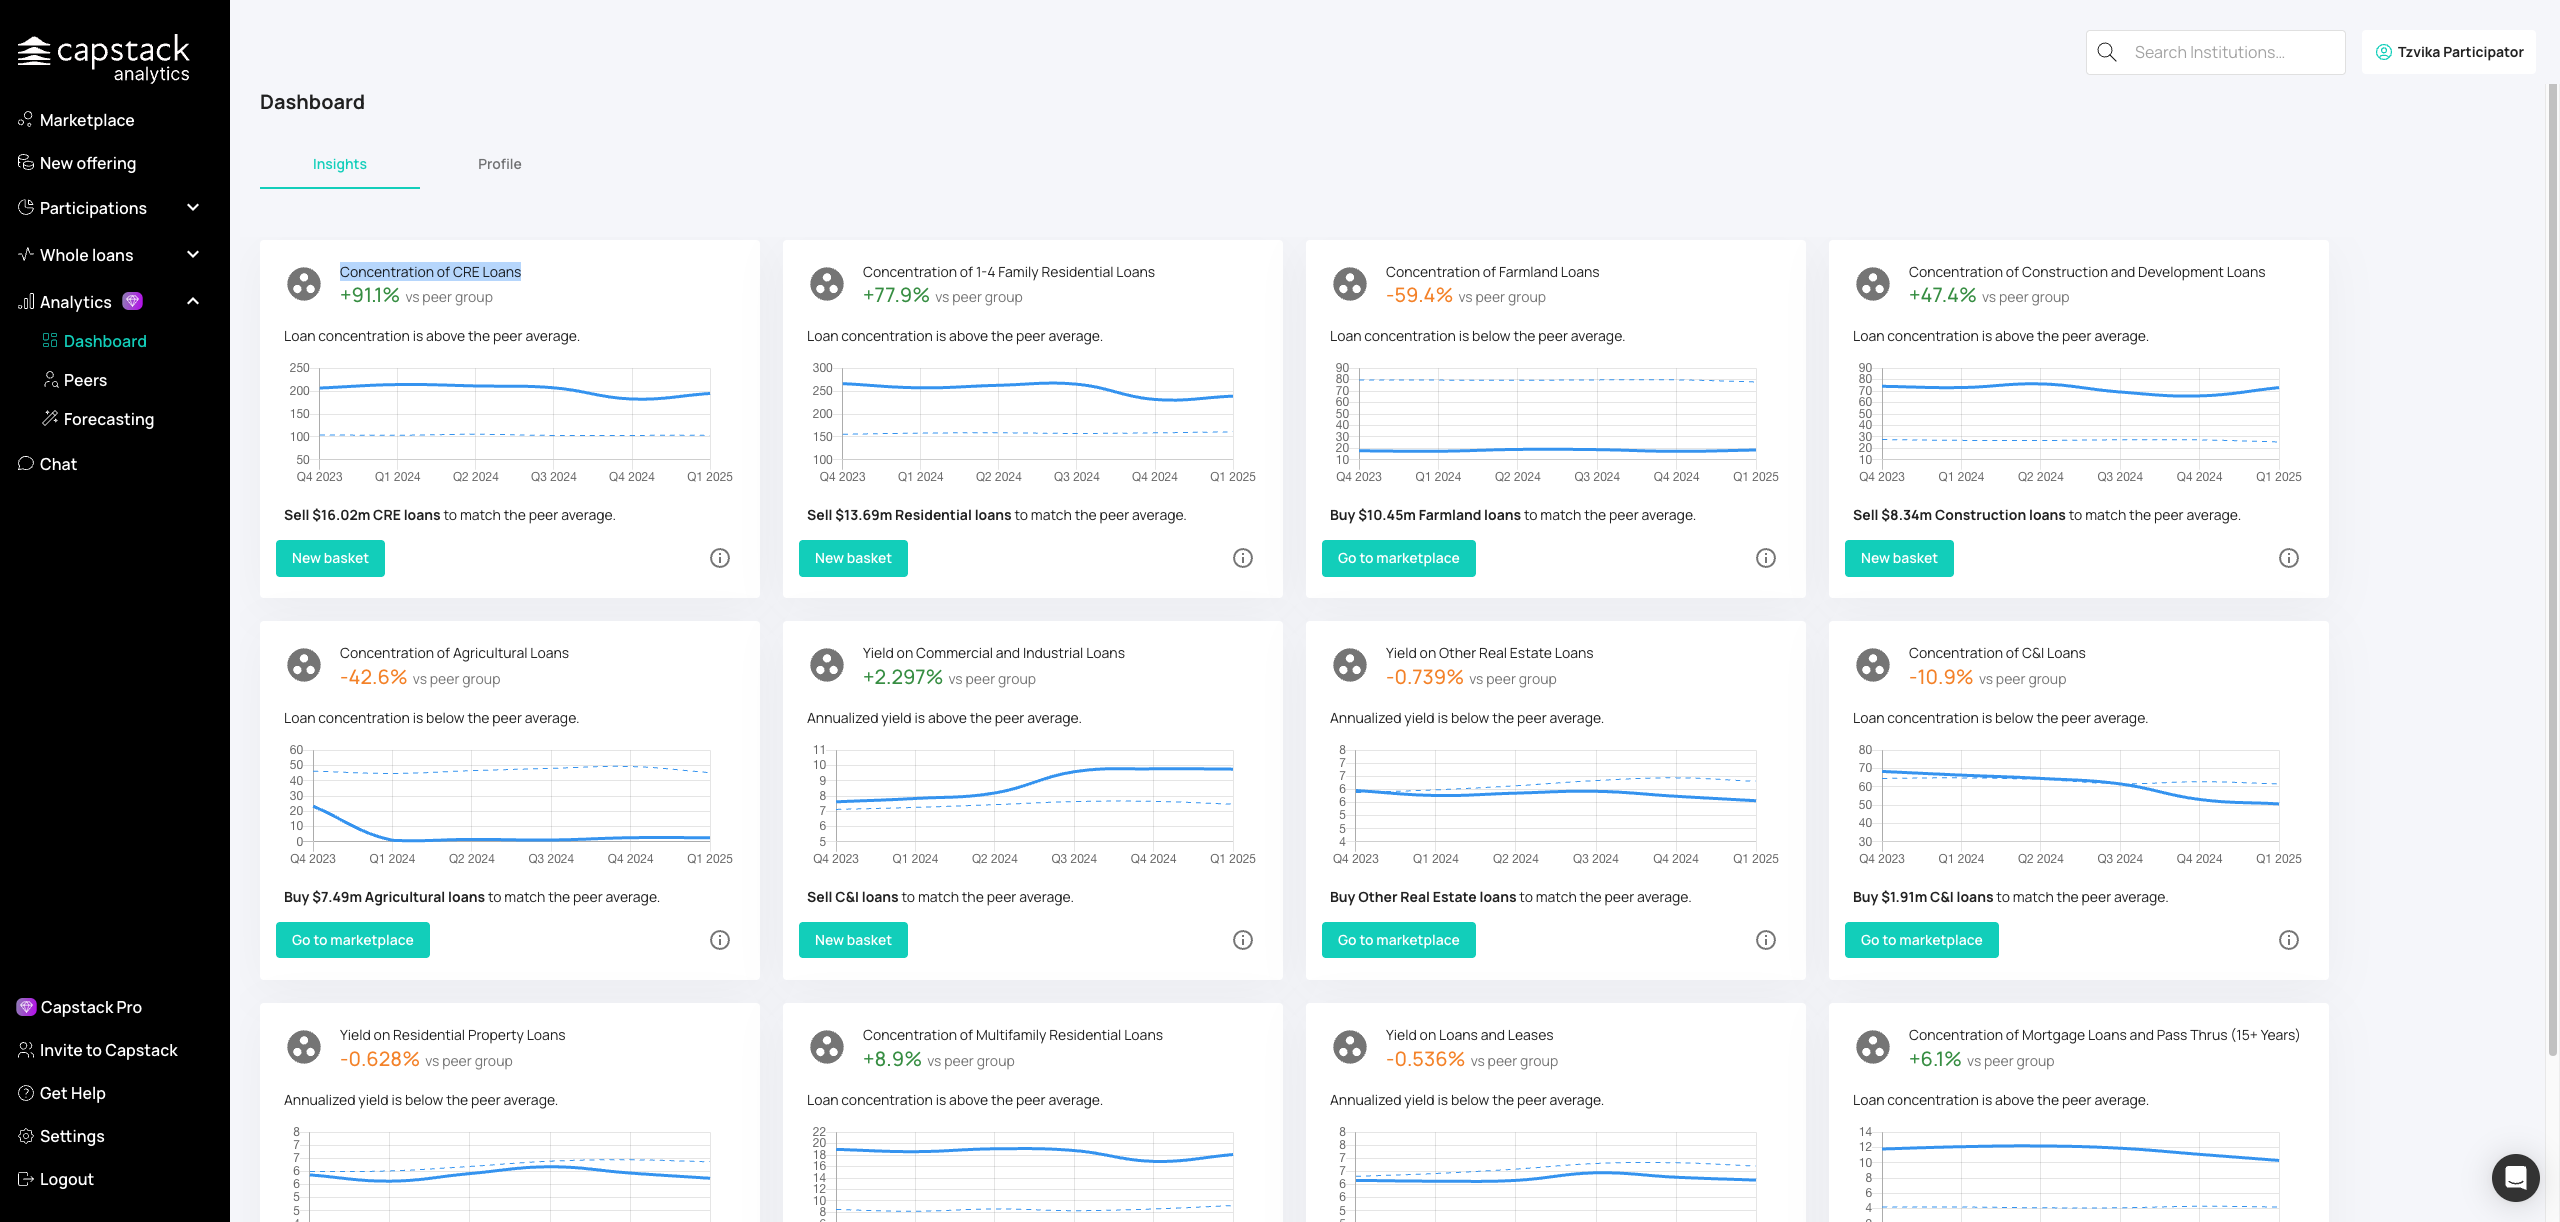Image resolution: width=2560 pixels, height=1222 pixels.
Task: Open info icon on Other Real Estate Loans card
Action: click(x=1766, y=940)
